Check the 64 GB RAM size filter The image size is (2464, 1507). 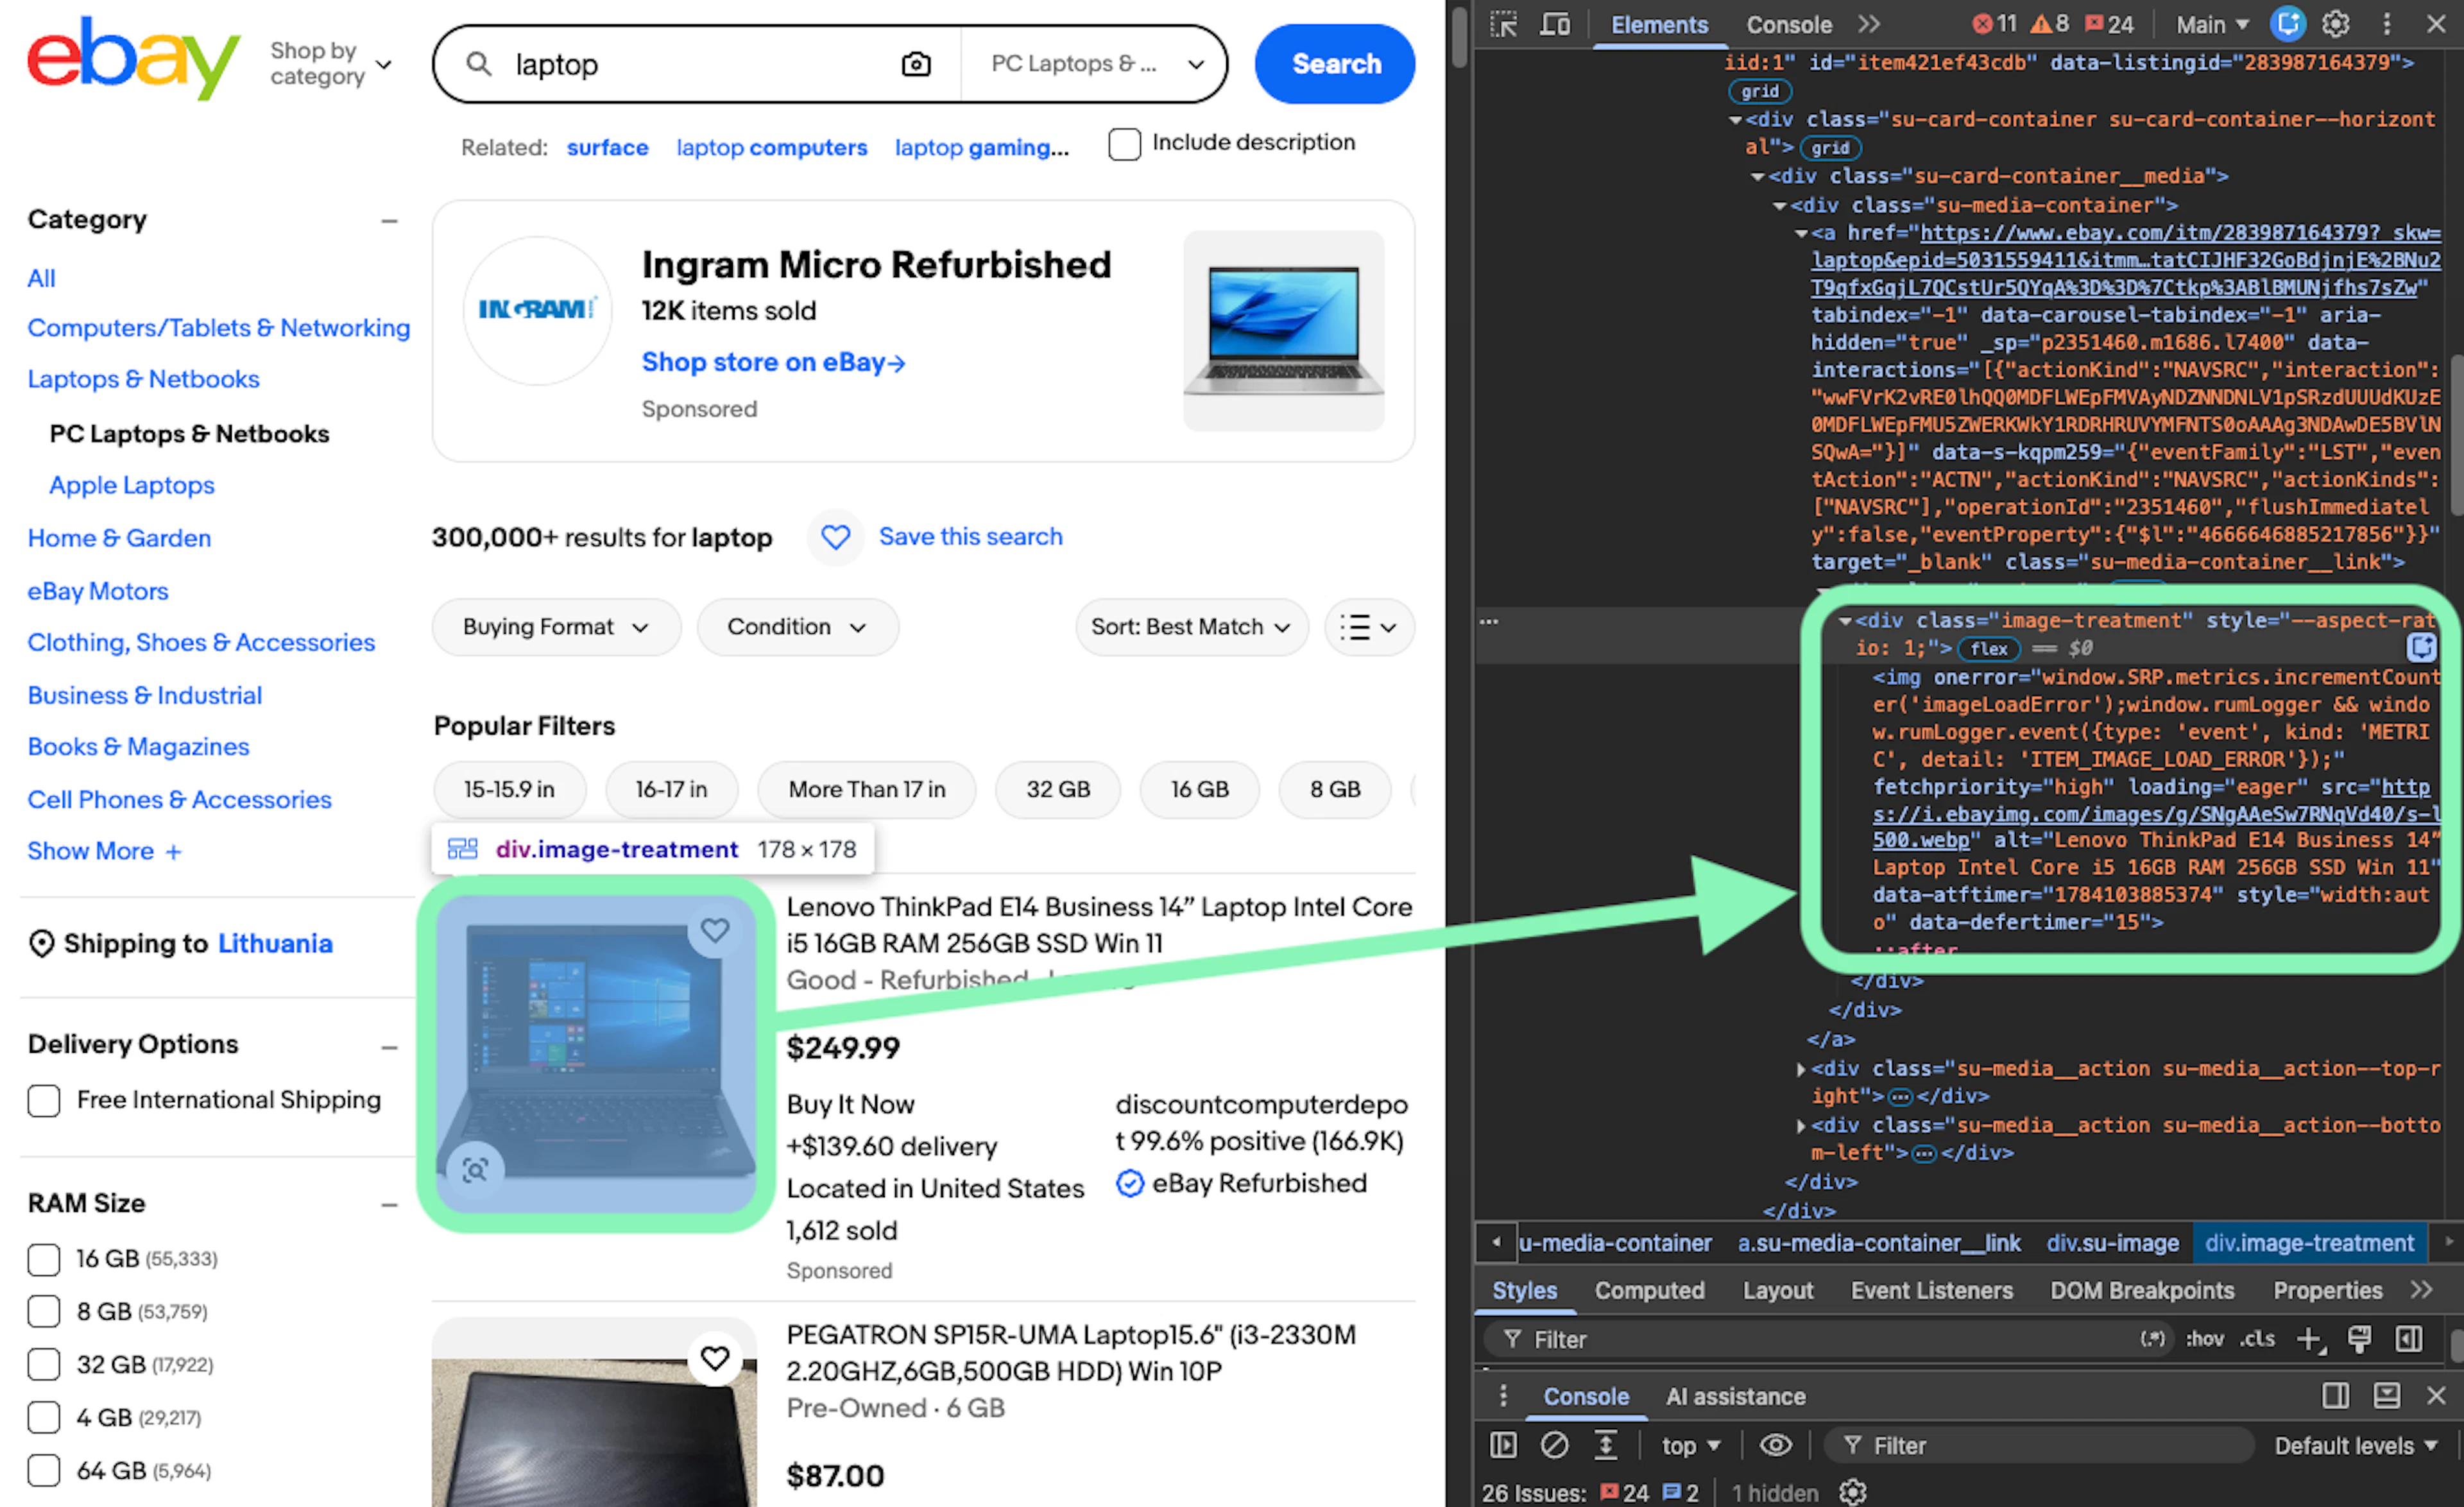(x=44, y=1470)
